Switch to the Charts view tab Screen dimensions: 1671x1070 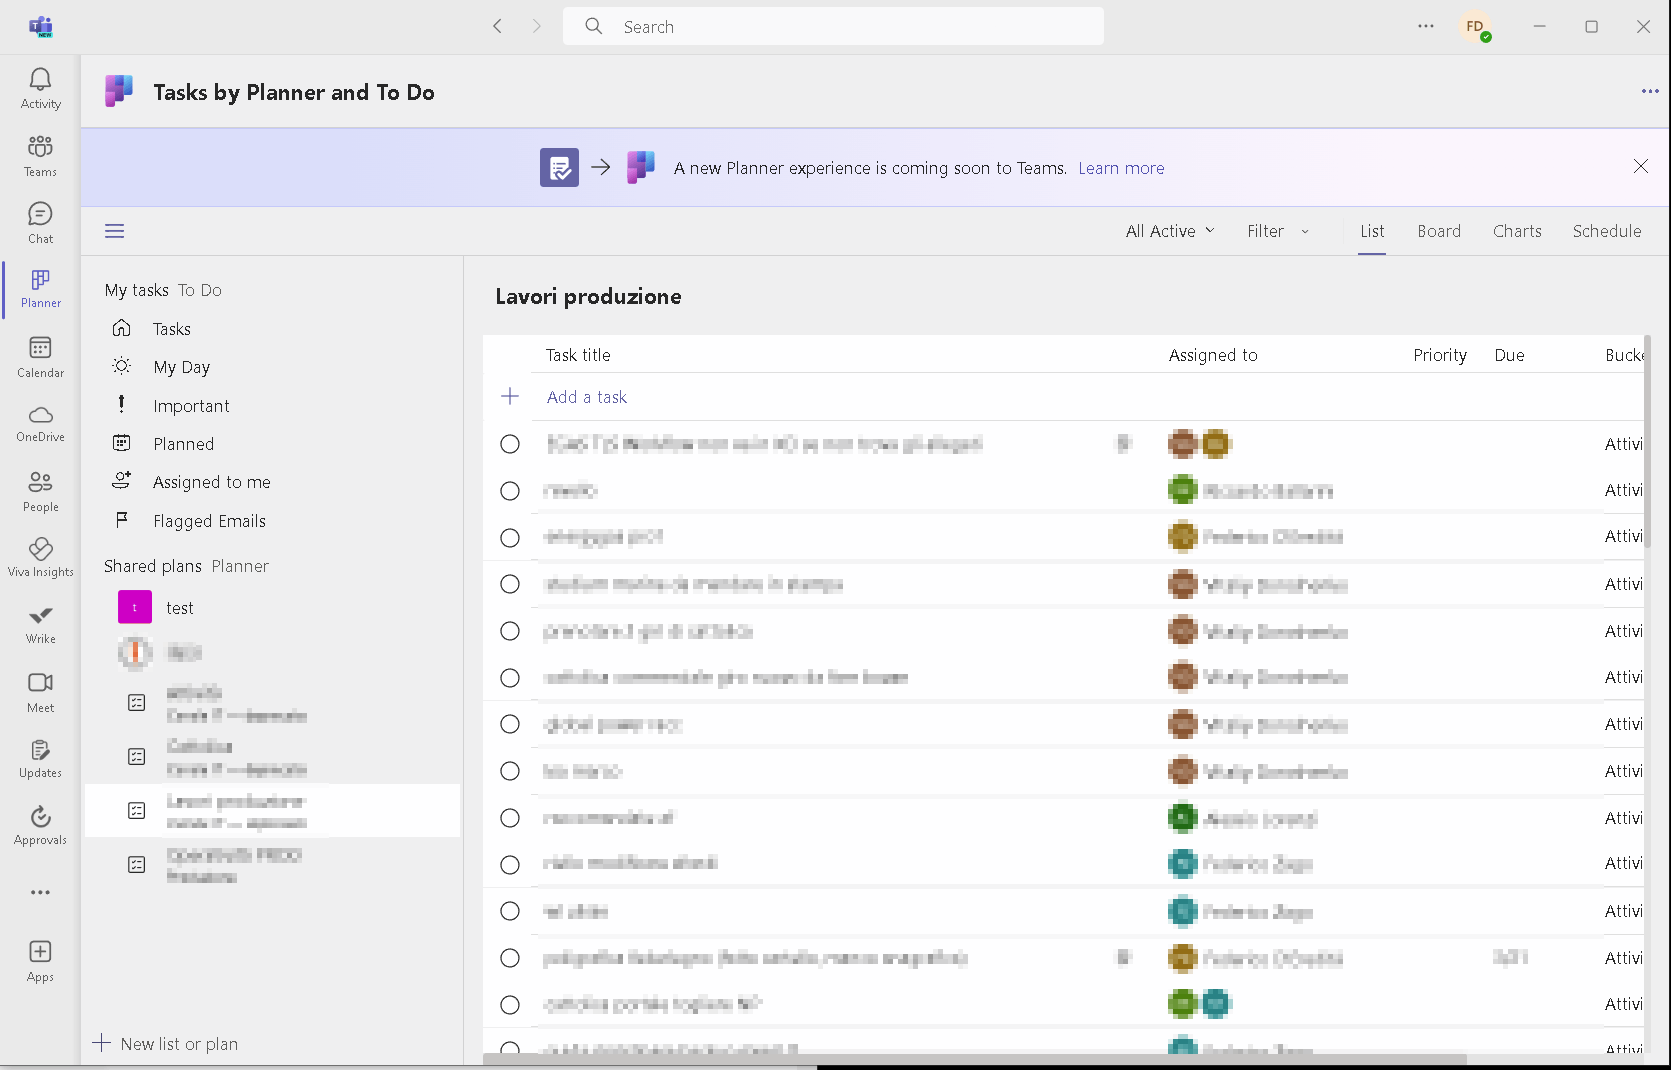1517,231
